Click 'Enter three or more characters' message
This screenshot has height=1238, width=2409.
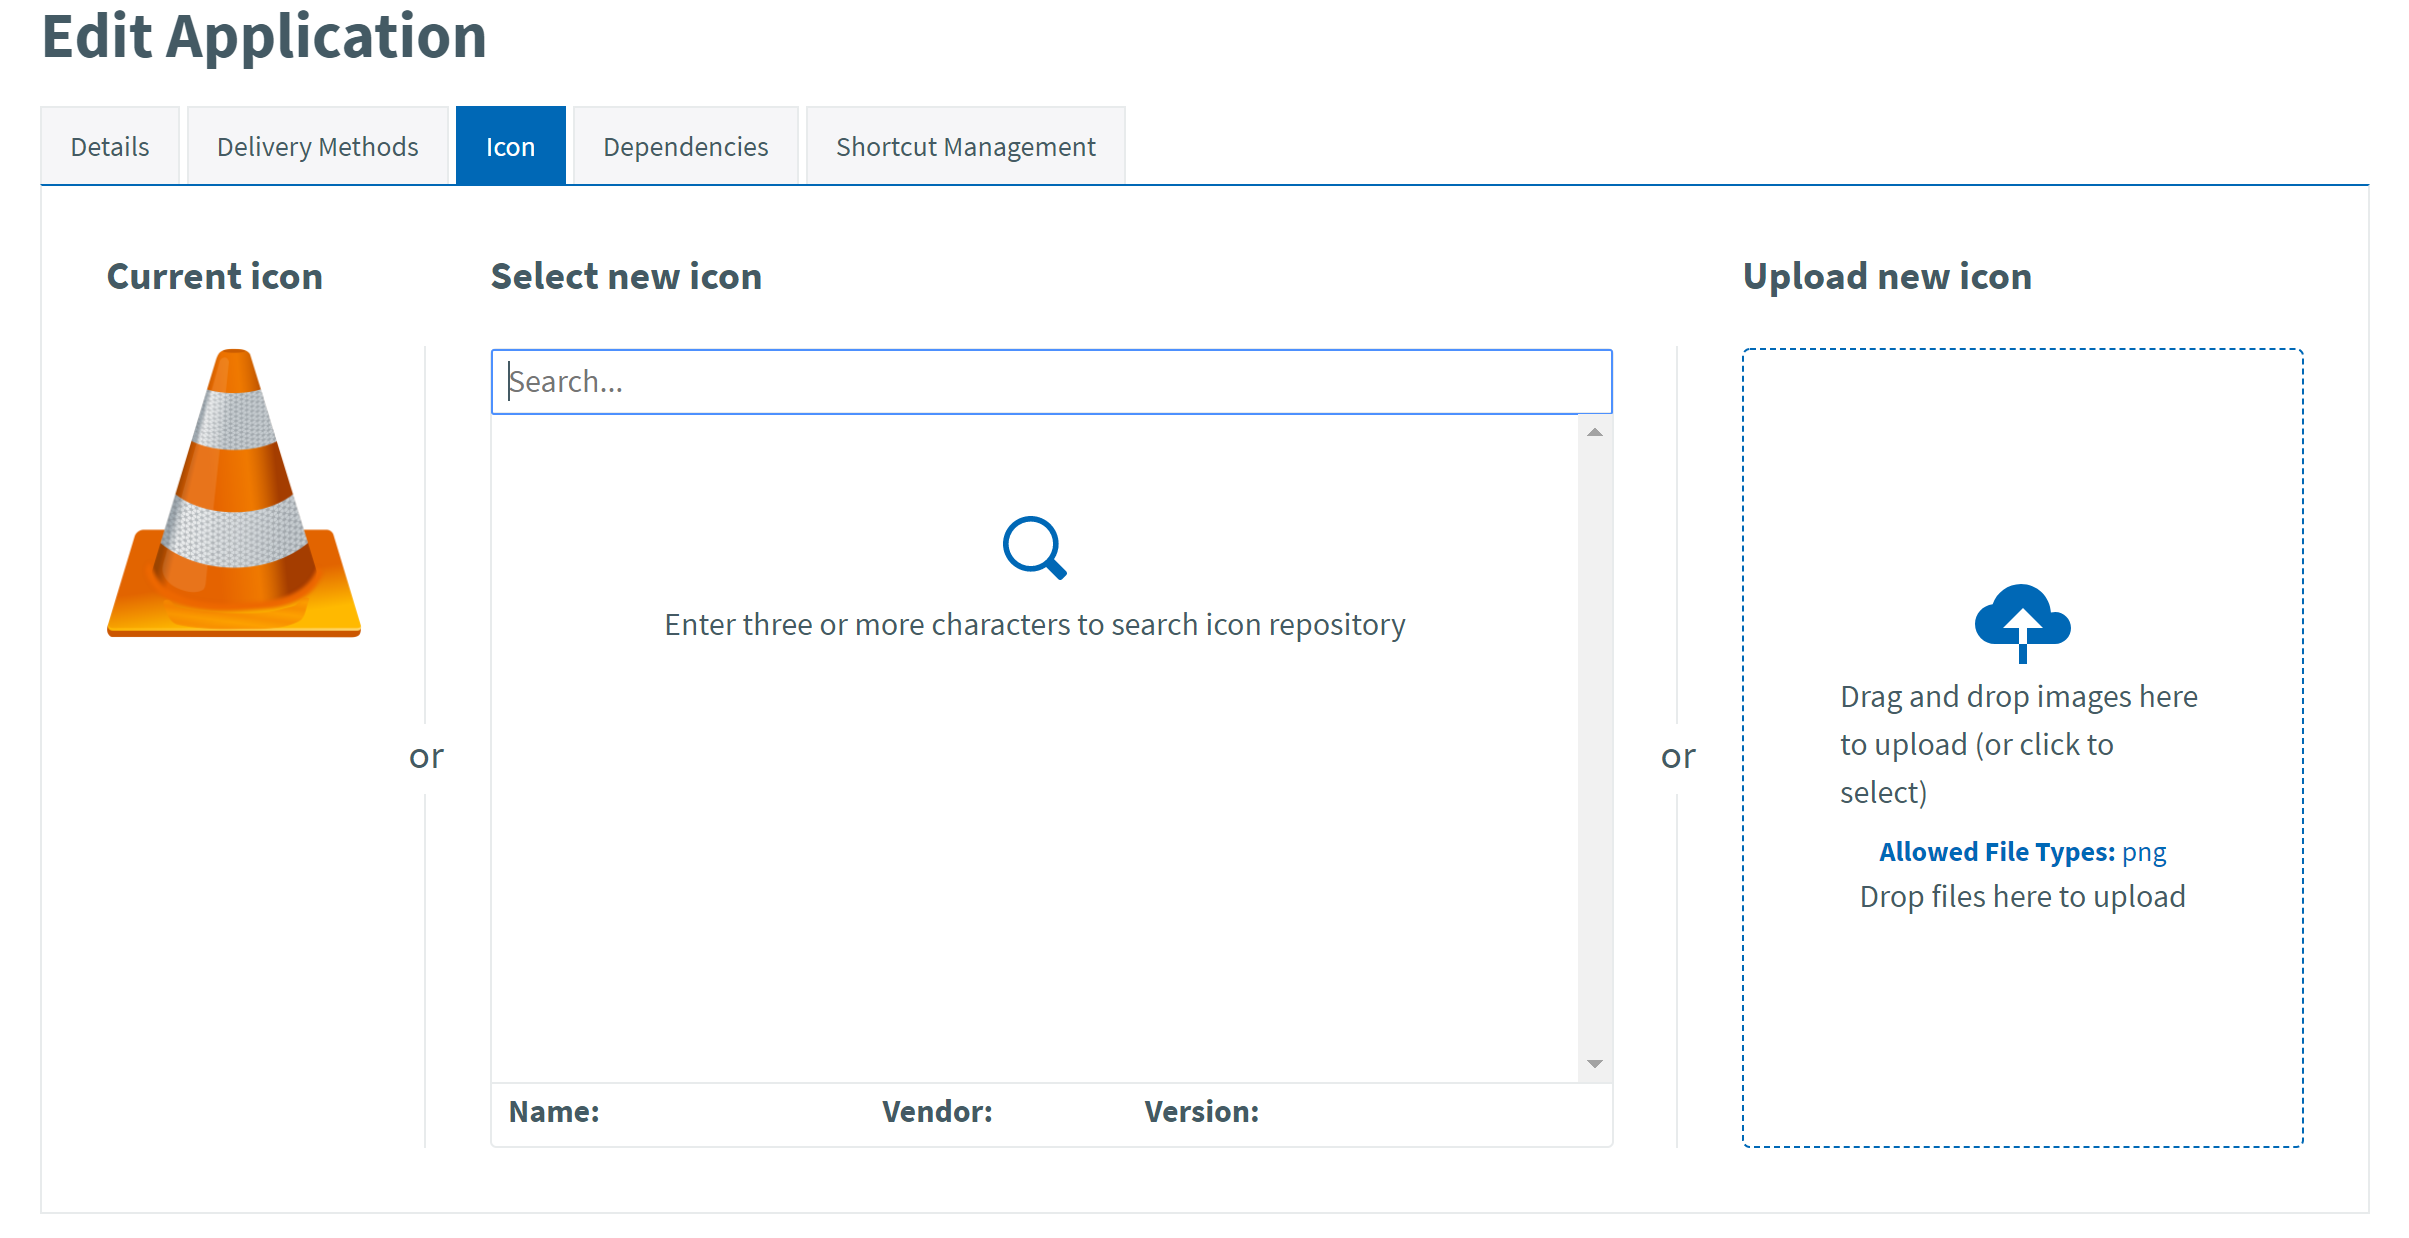[1034, 625]
